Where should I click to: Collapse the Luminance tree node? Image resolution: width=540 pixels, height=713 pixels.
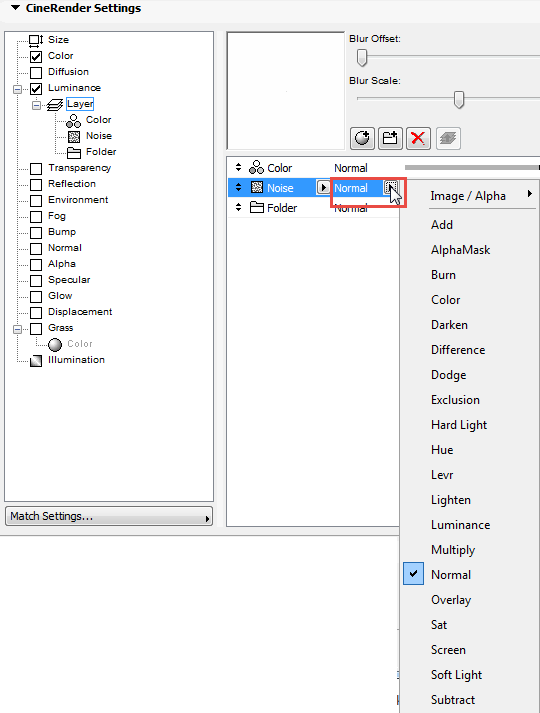click(x=17, y=89)
